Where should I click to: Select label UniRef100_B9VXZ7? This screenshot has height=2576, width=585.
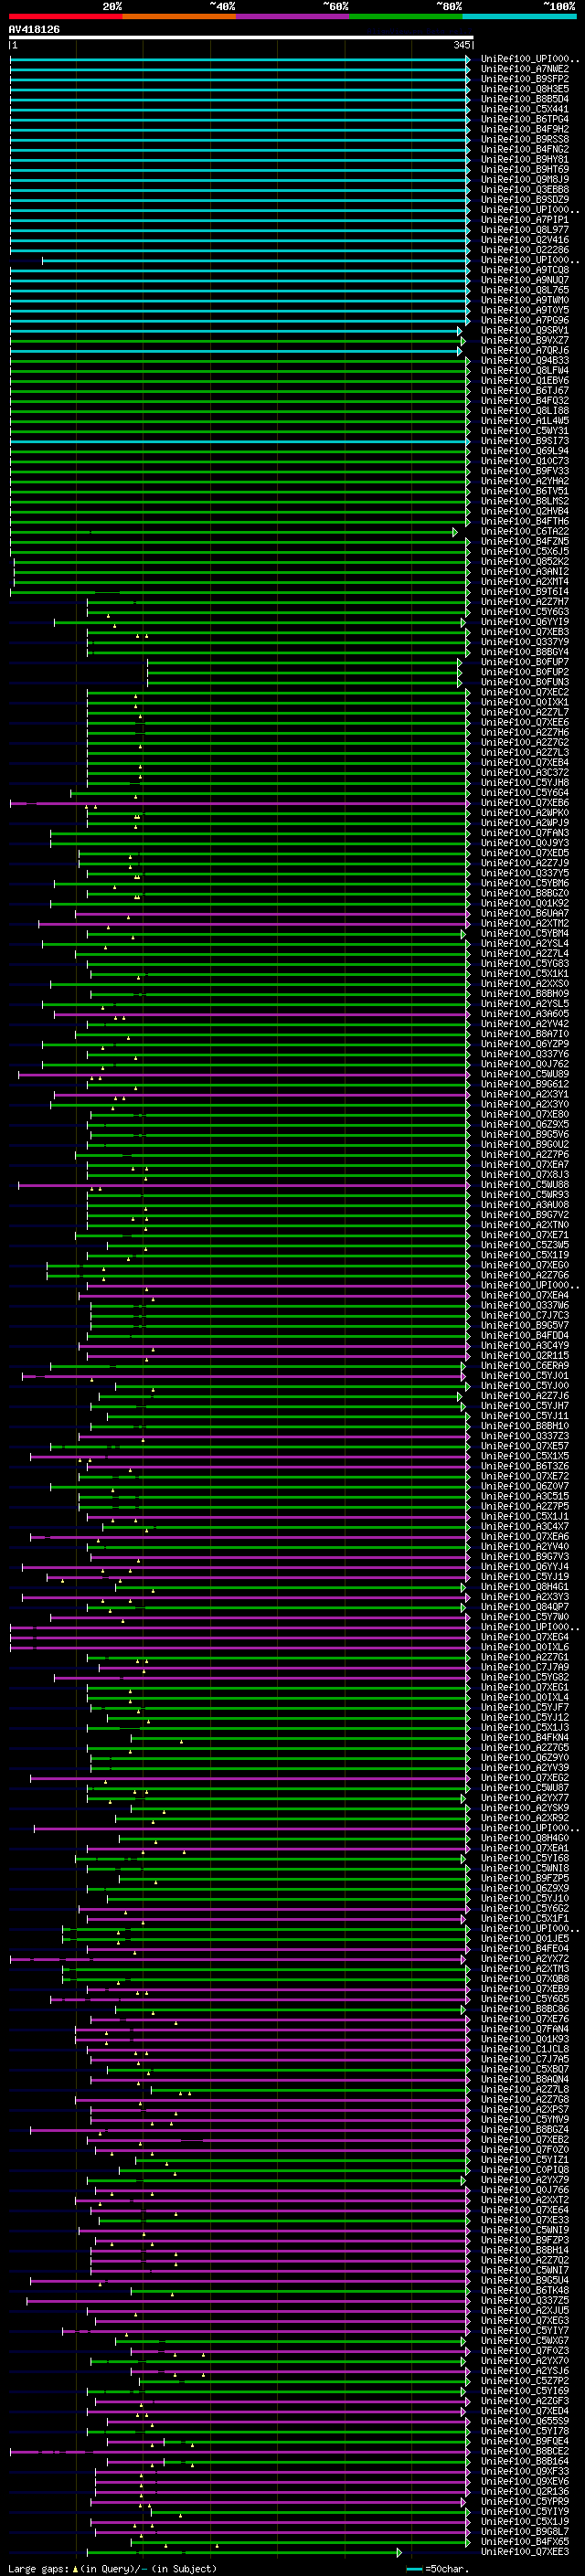[x=525, y=340]
